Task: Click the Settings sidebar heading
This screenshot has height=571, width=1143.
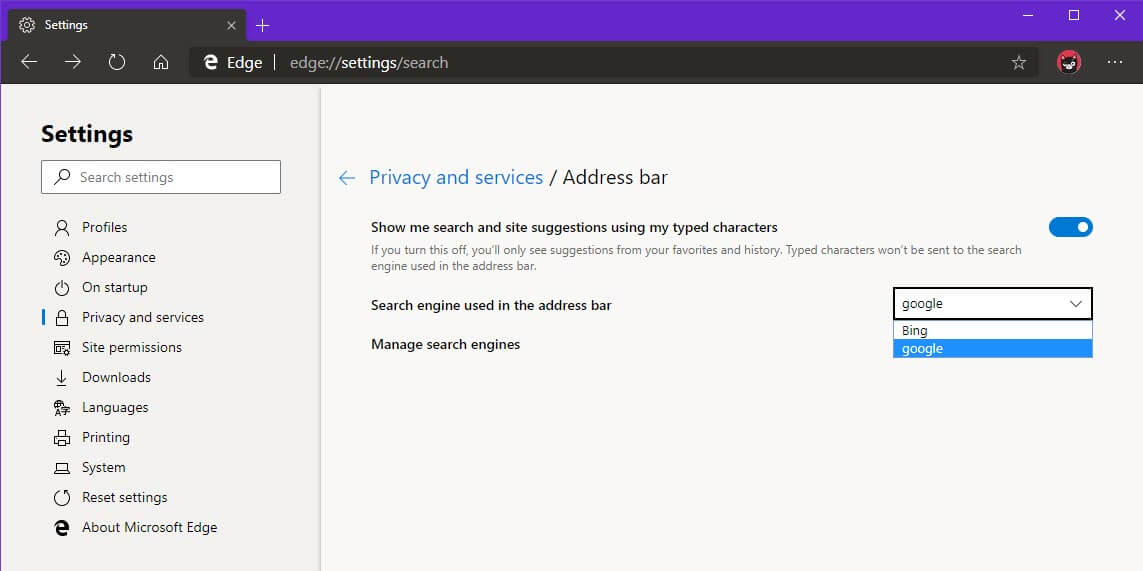Action: 87,134
